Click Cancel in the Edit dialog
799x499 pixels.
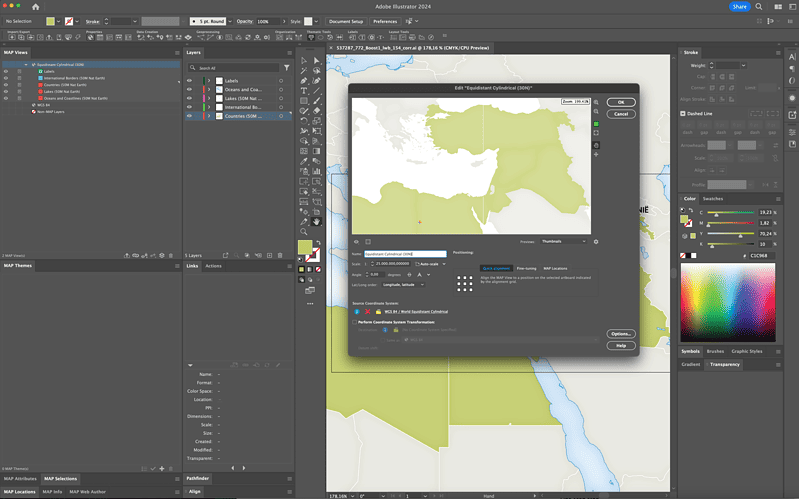(621, 114)
